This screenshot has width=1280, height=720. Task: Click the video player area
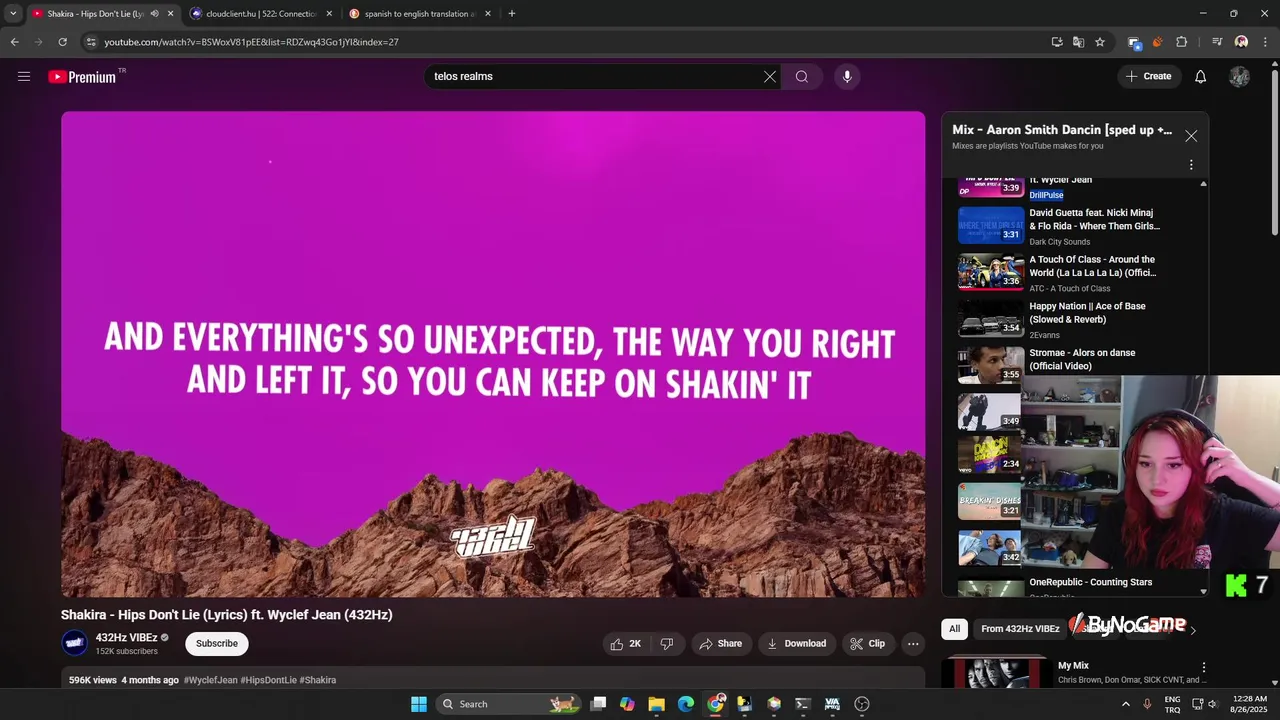click(493, 354)
